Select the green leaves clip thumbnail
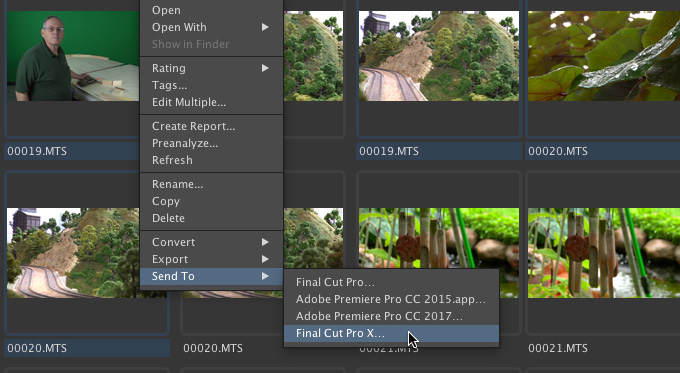Image resolution: width=680 pixels, height=373 pixels. 604,56
